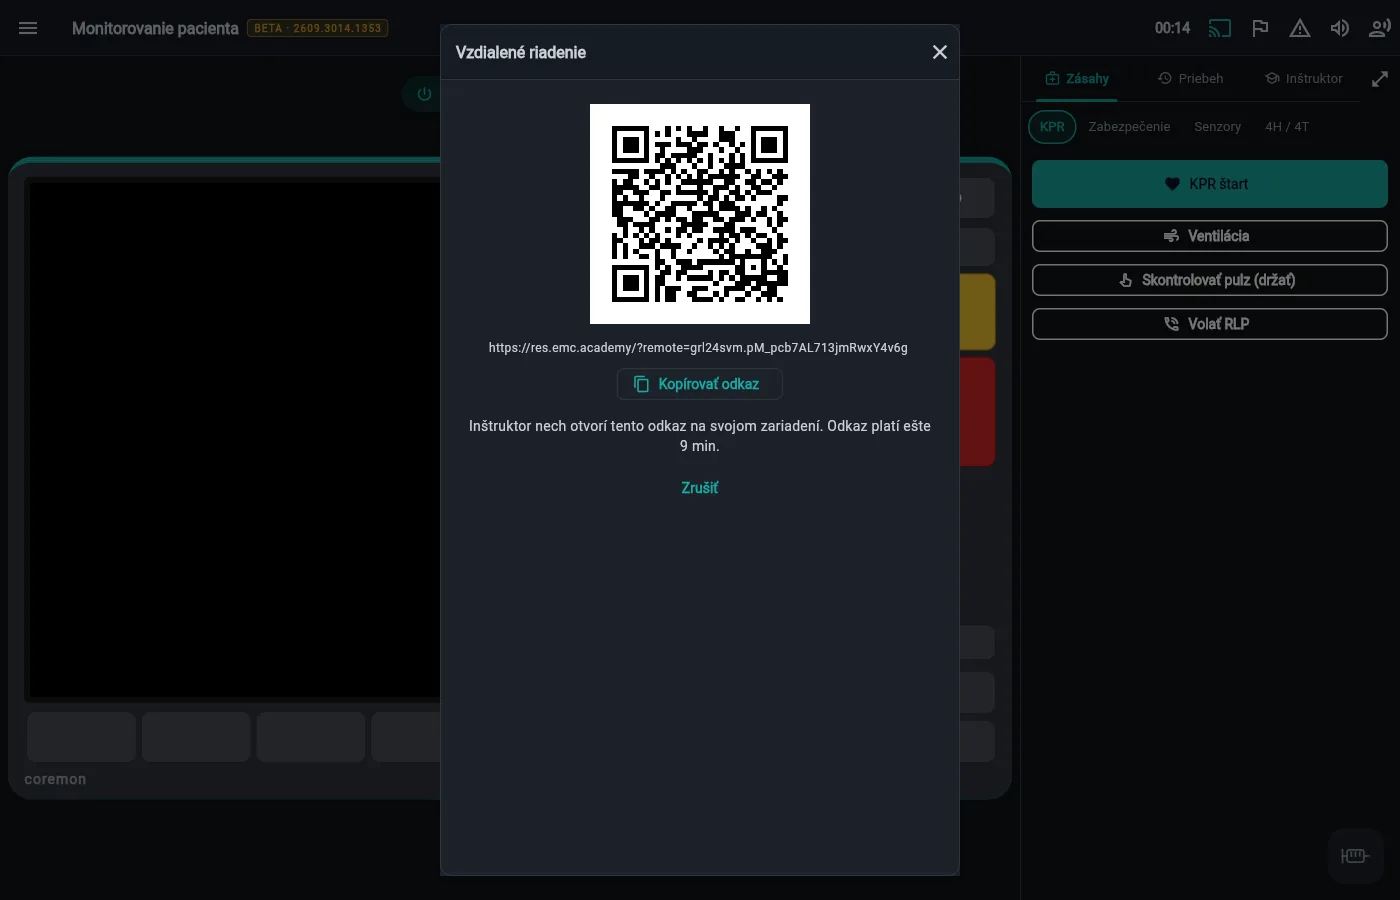Click the cast screen icon
This screenshot has height=900, width=1400.
pos(1219,28)
